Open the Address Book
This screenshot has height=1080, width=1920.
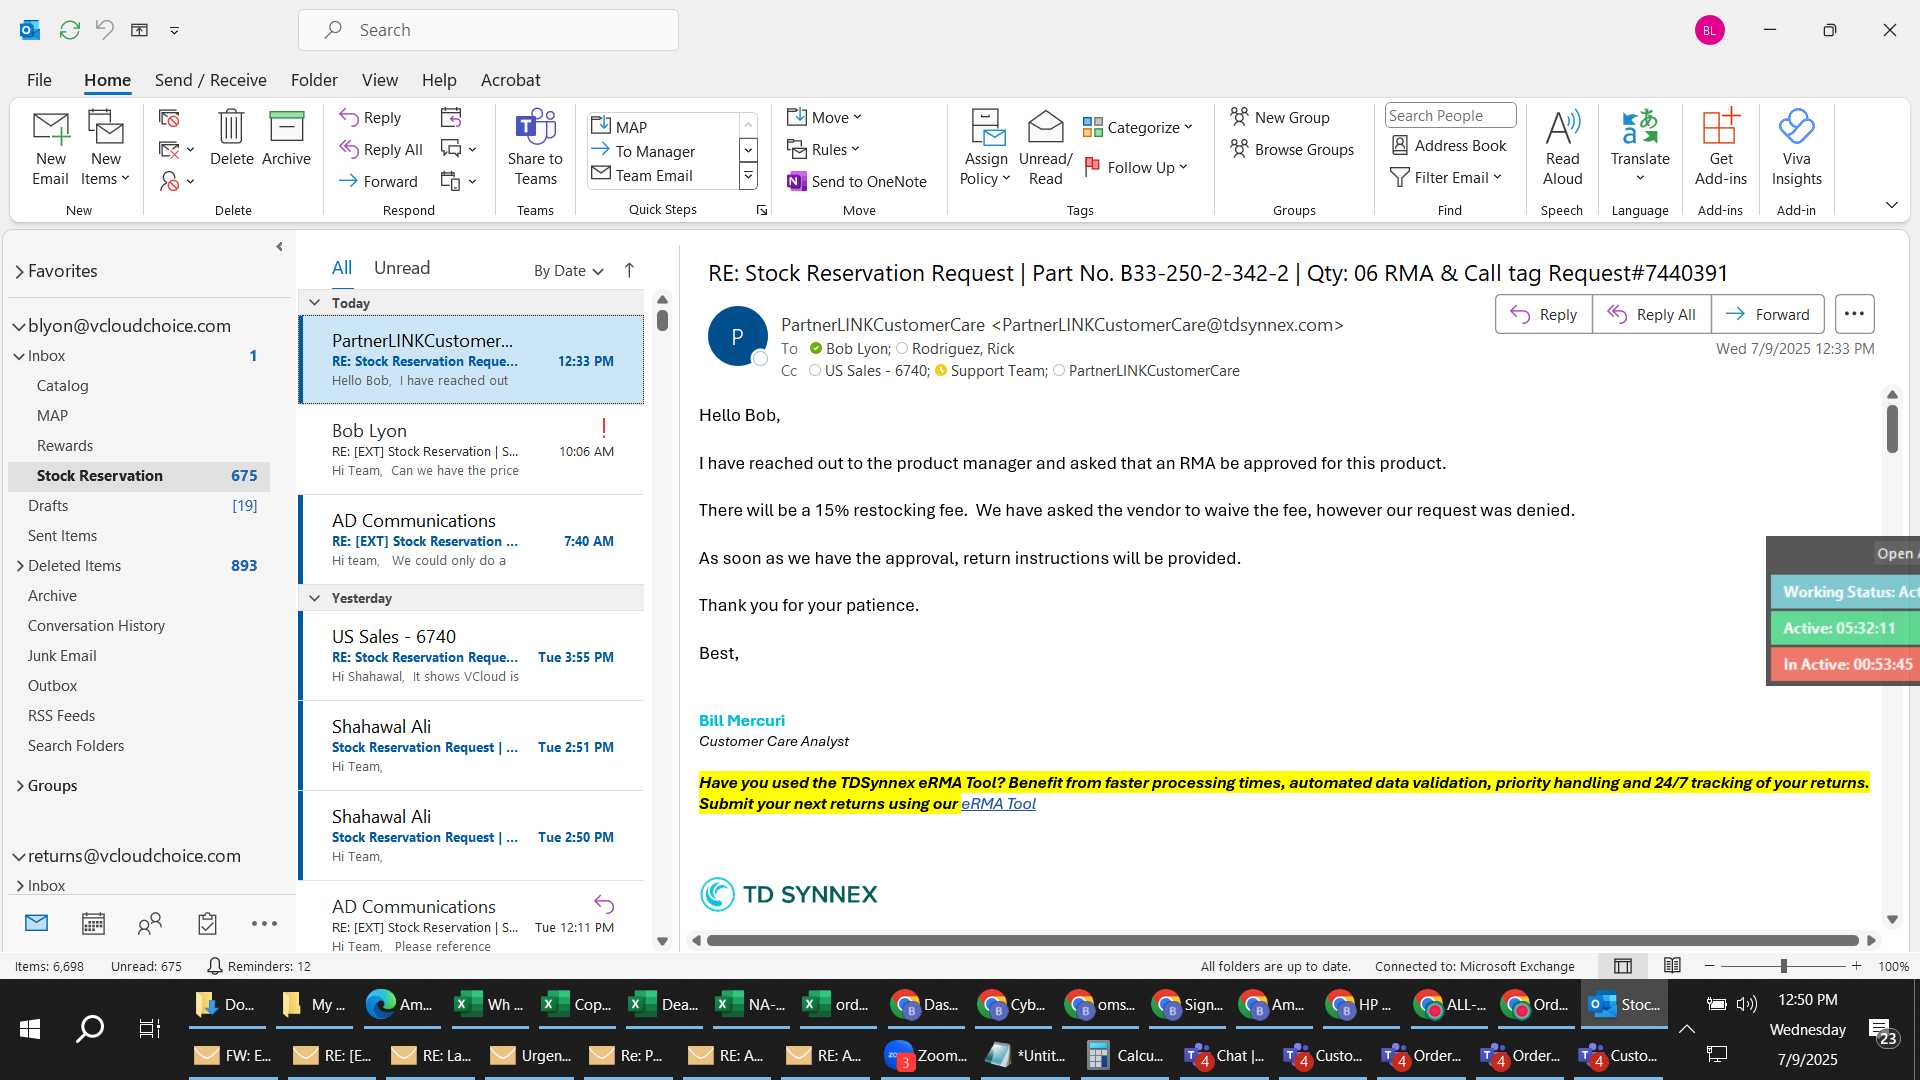point(1449,145)
